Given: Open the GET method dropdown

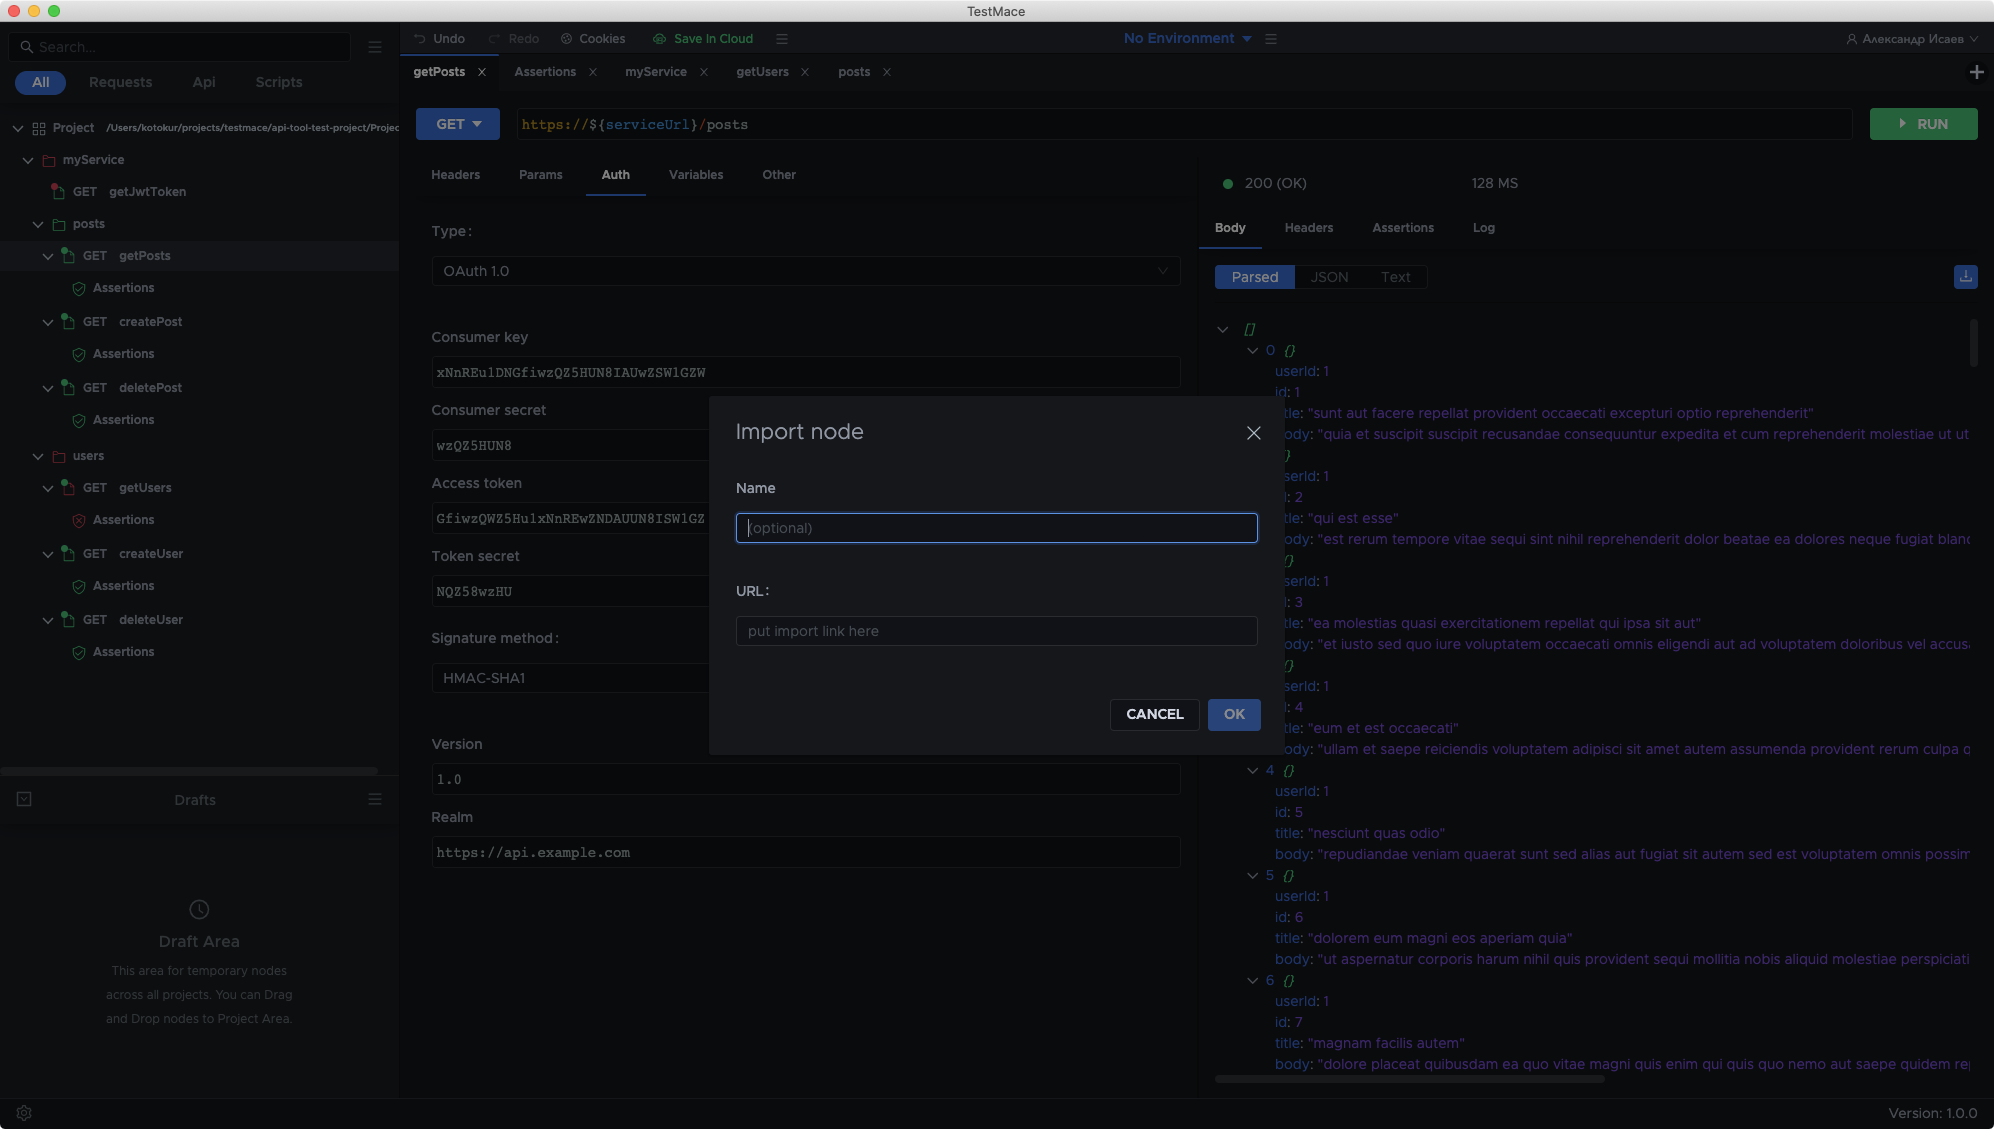Looking at the screenshot, I should (x=458, y=124).
